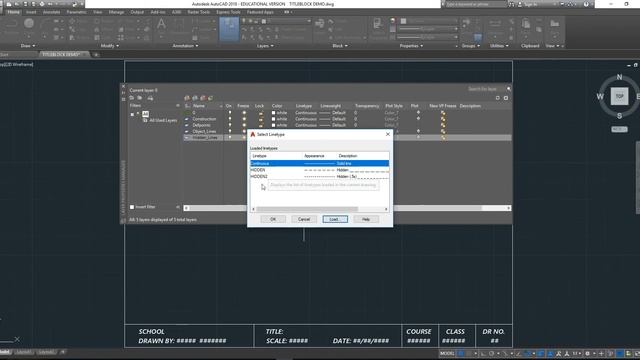Viewport: 640px width, 360px height.
Task: Click New Layer VP Frozen icon
Action: (195, 98)
